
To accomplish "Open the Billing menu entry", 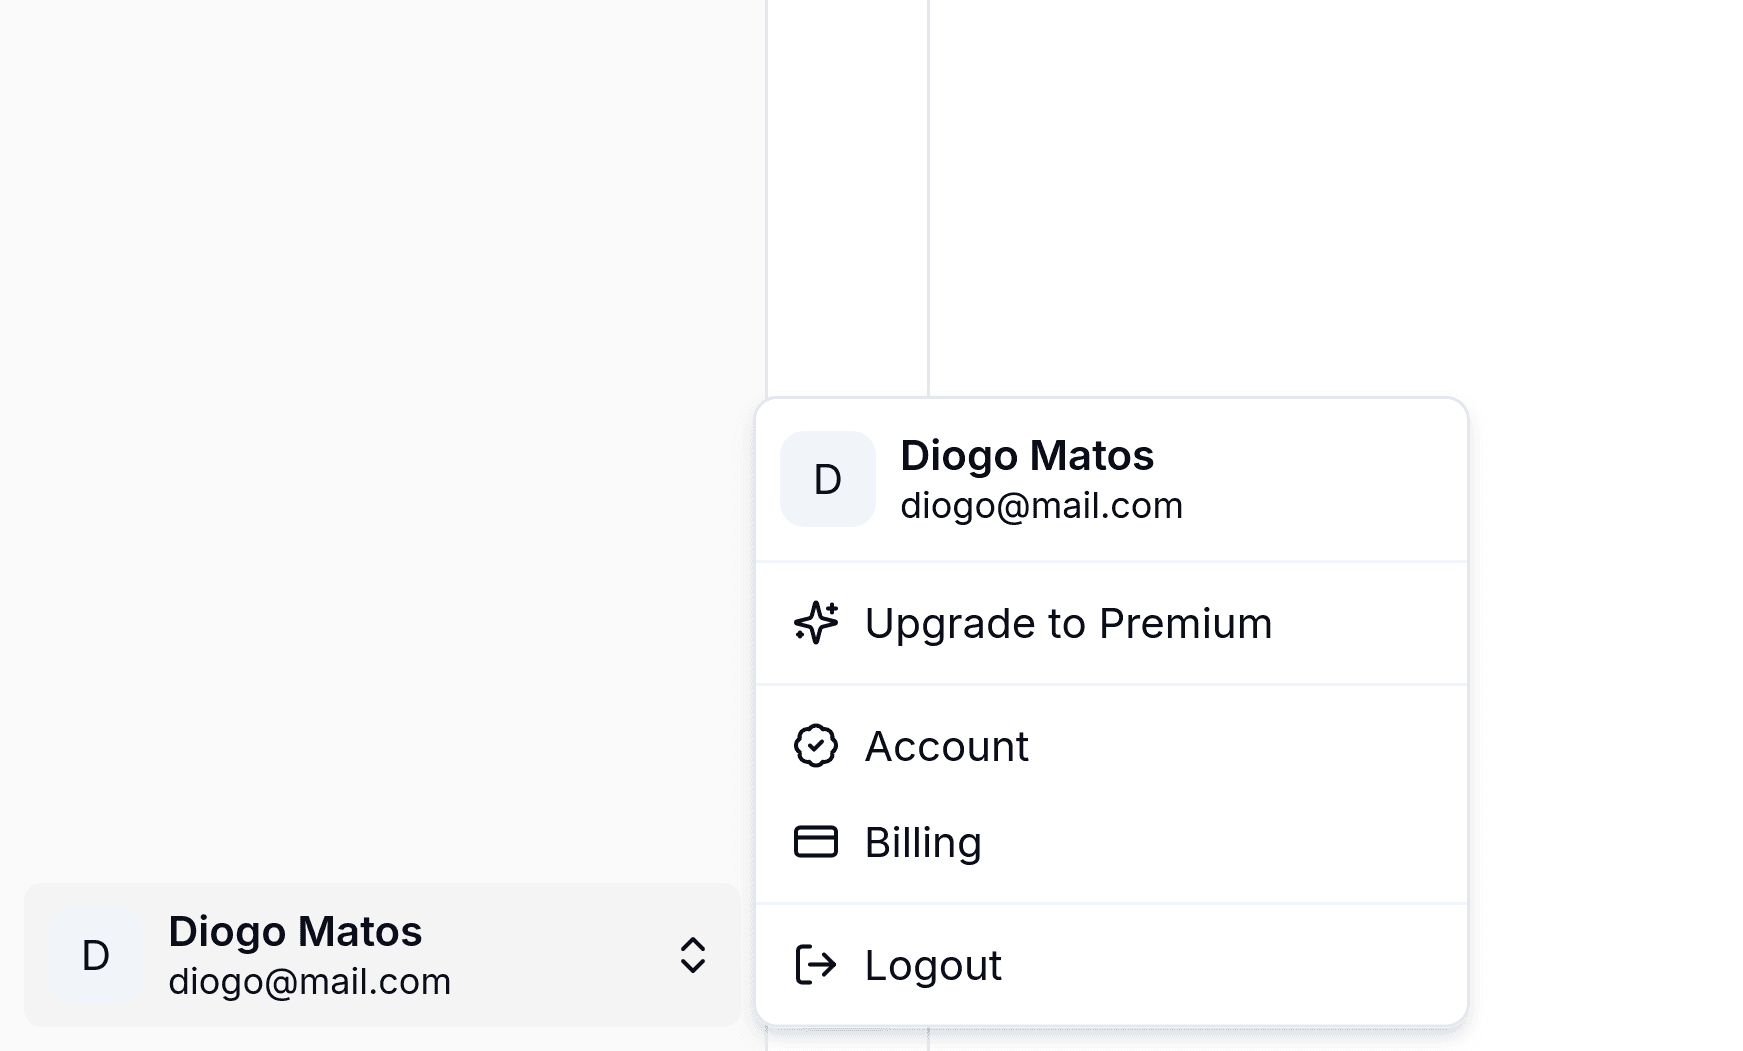I will click(1111, 842).
